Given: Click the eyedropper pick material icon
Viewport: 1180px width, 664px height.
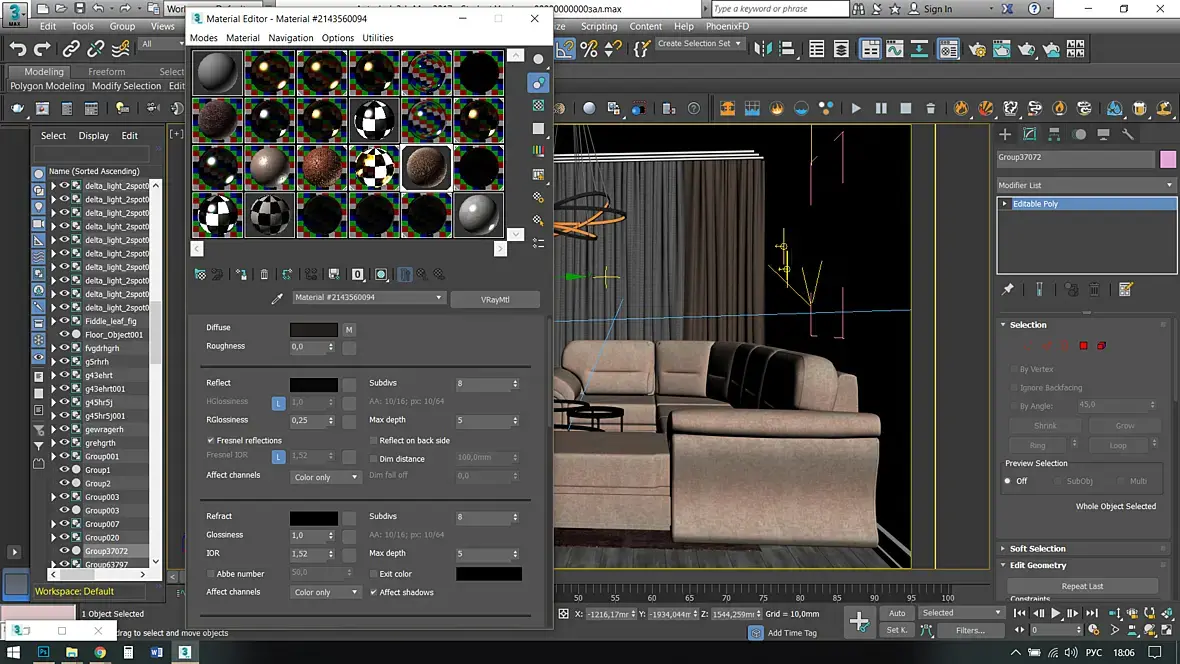Looking at the screenshot, I should [278, 298].
